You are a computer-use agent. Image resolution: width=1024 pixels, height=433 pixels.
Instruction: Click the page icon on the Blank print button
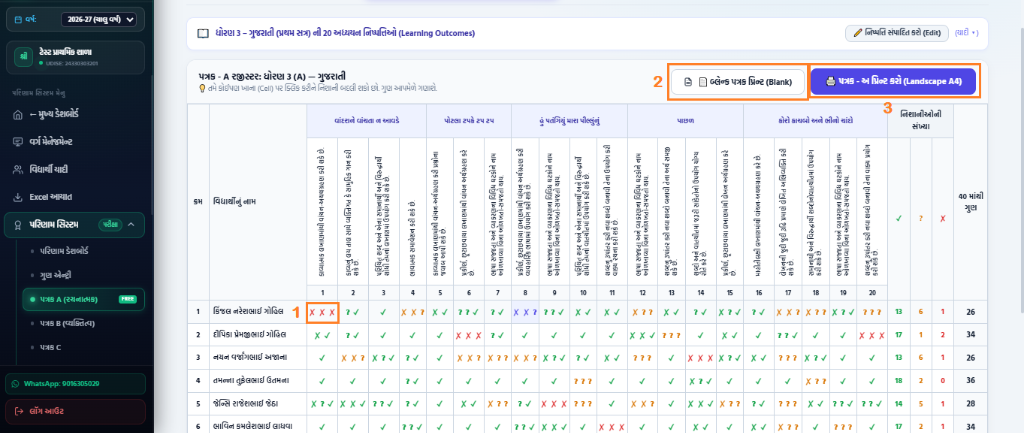pyautogui.click(x=687, y=82)
